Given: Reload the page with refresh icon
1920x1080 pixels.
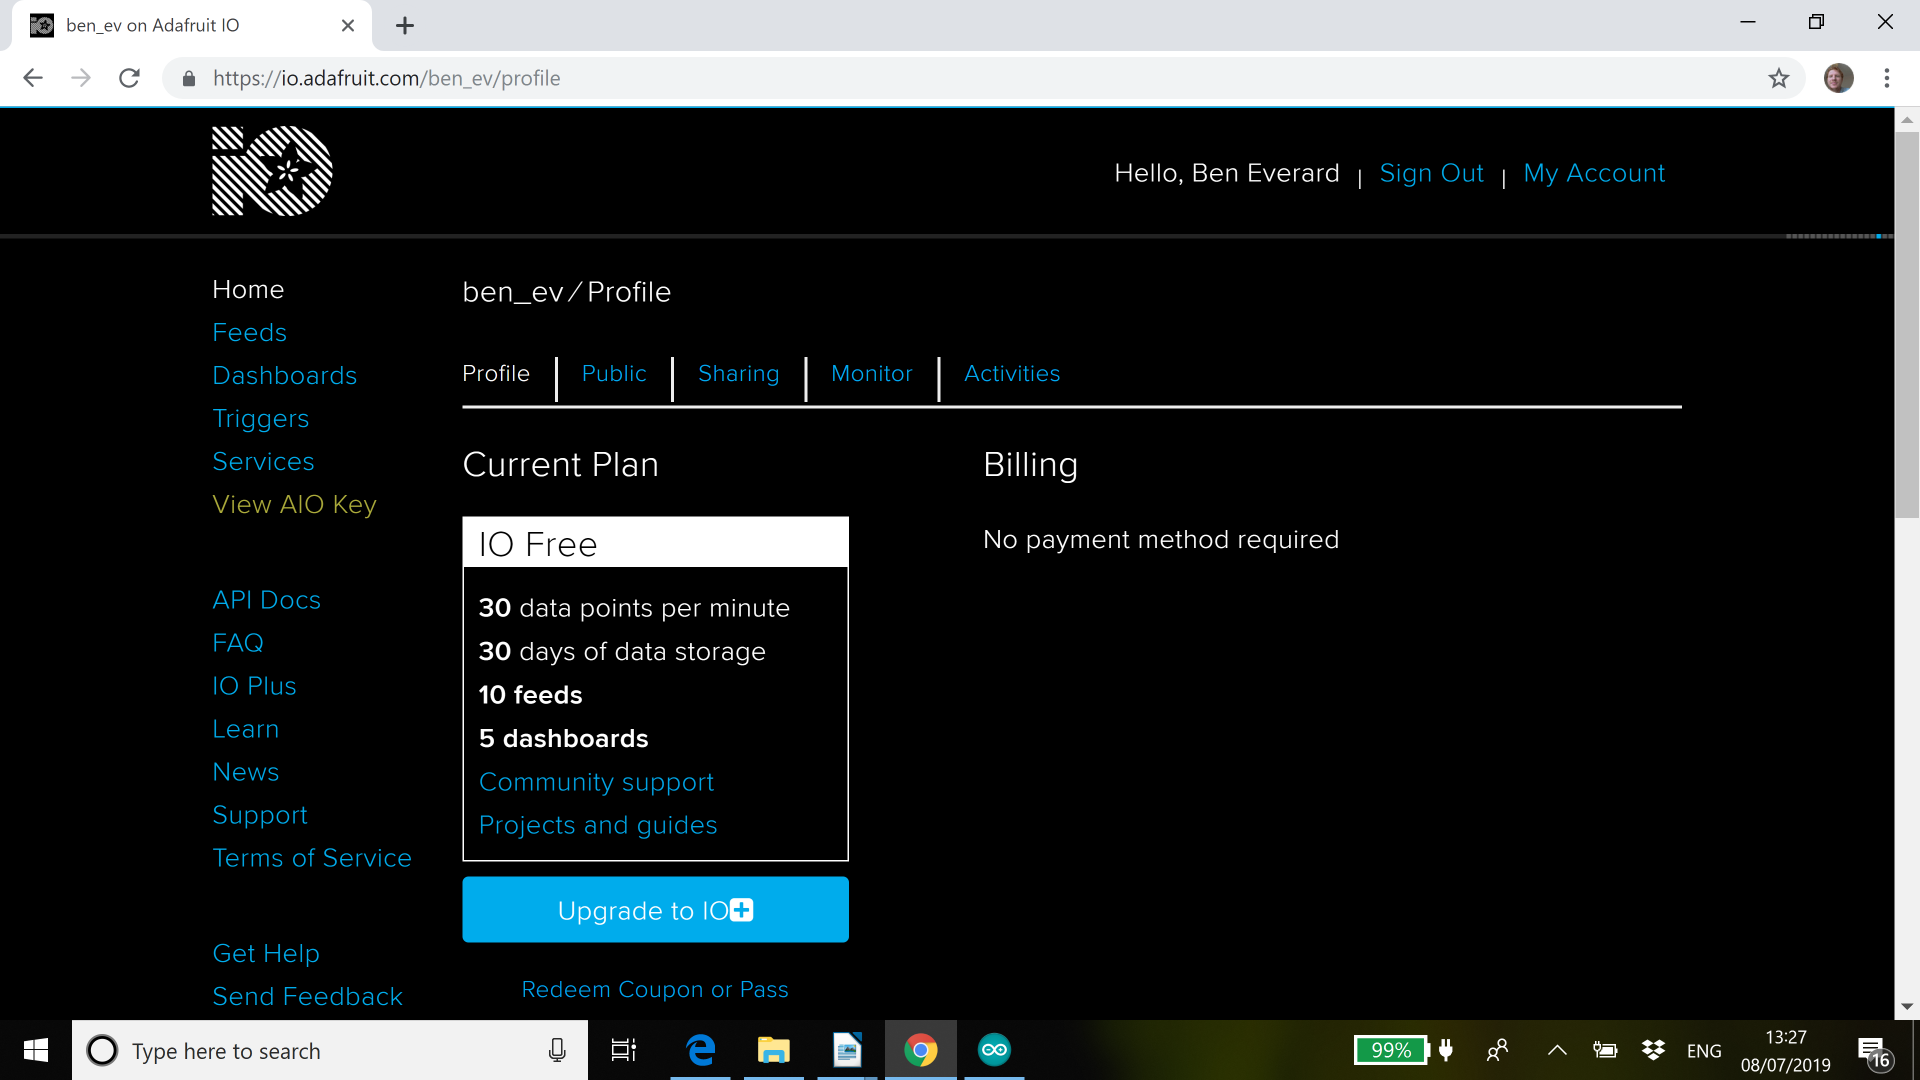Looking at the screenshot, I should (x=129, y=78).
